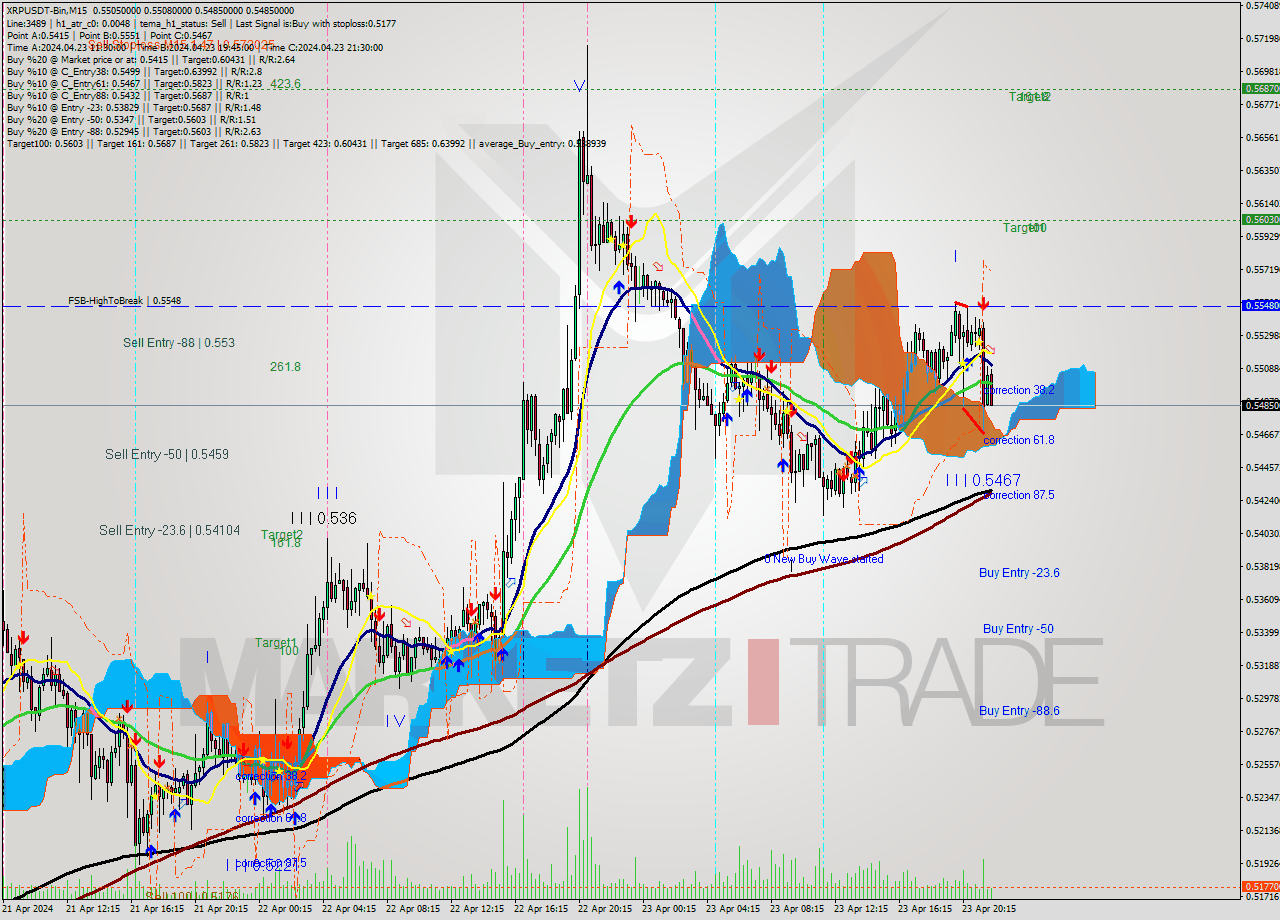Image resolution: width=1280 pixels, height=920 pixels.
Task: Click the '23 Apr 00:15' time axis label
Action: click(669, 909)
